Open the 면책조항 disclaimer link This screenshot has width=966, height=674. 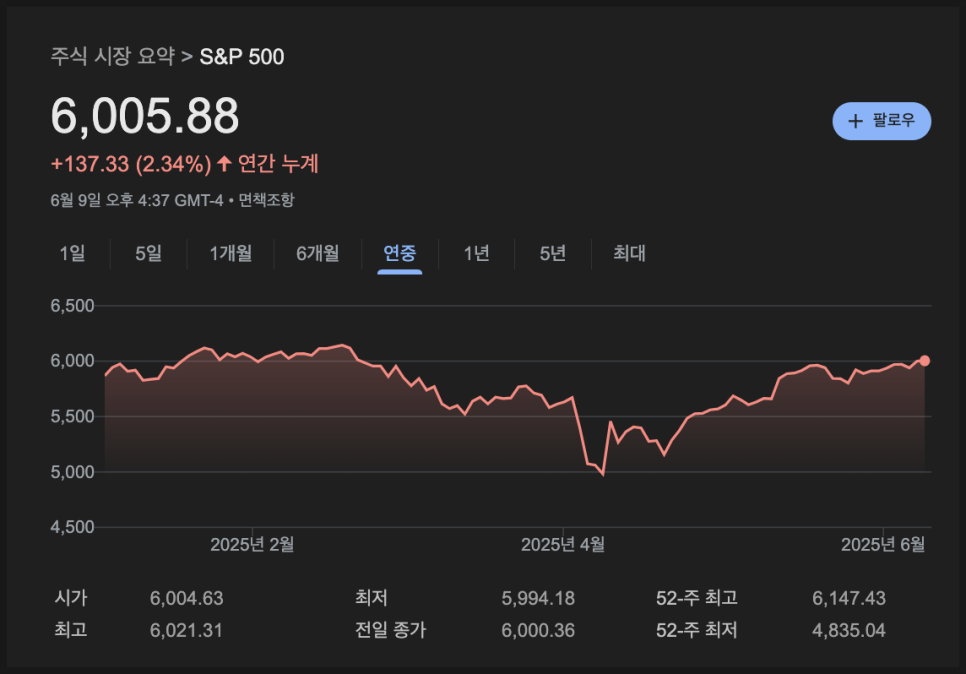[266, 200]
